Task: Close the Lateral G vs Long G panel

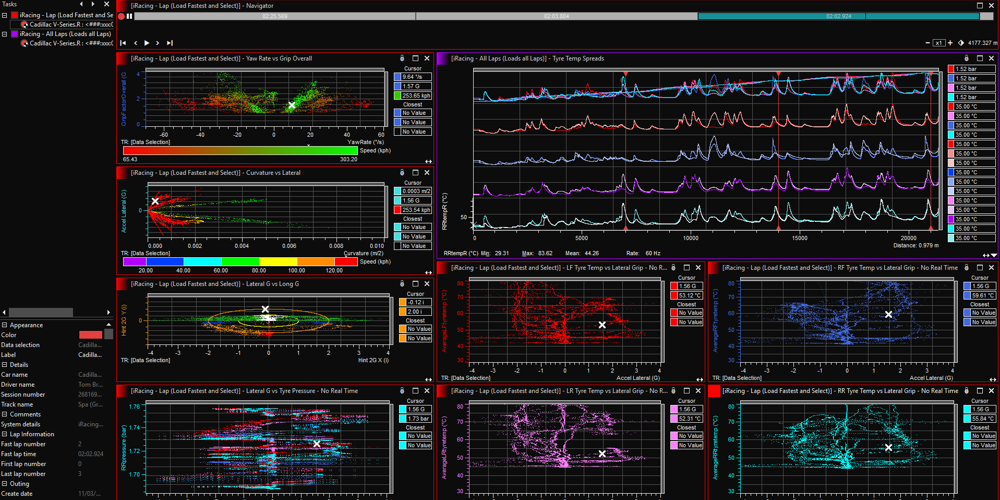Action: pos(428,285)
